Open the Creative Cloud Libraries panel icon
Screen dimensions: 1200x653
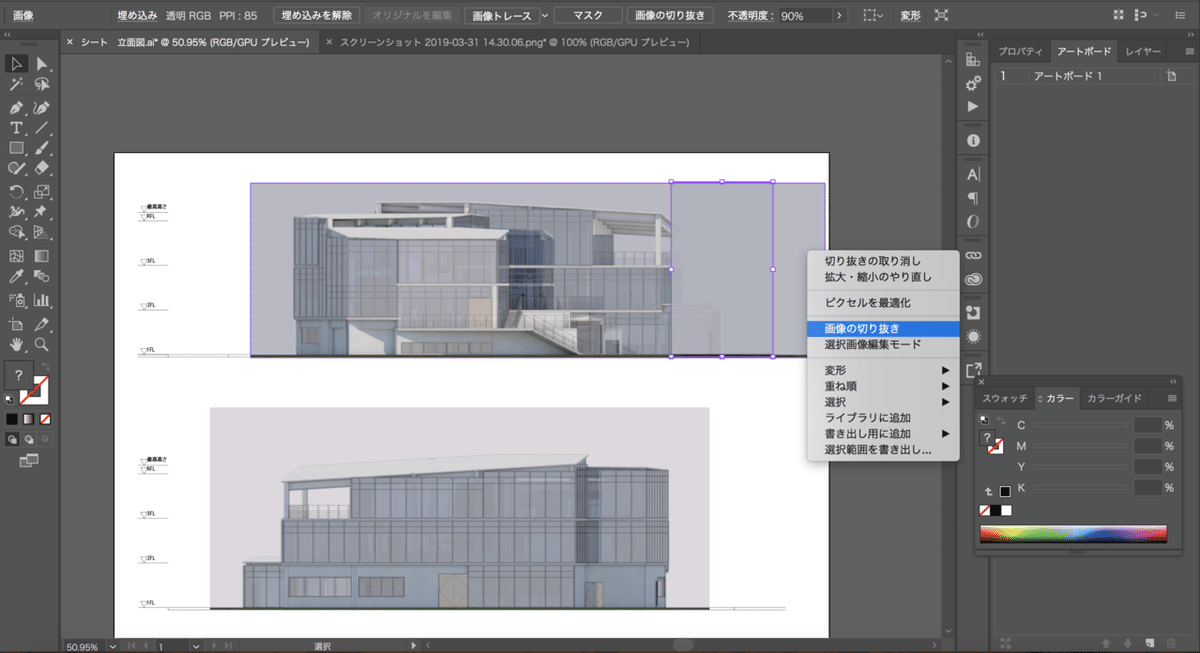[x=973, y=280]
